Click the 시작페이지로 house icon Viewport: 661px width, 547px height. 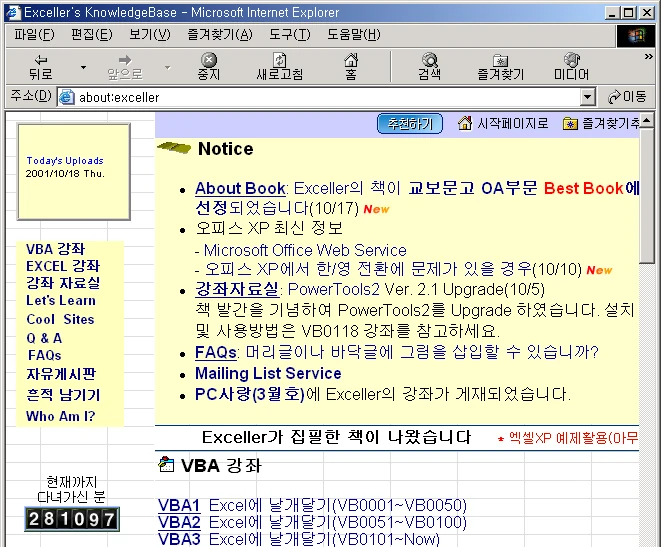pos(465,123)
